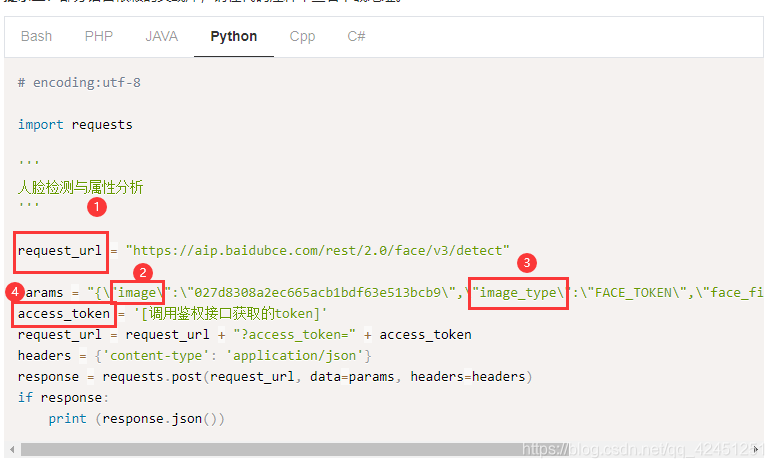
Task: Click the "if response:" line
Action: pos(63,397)
